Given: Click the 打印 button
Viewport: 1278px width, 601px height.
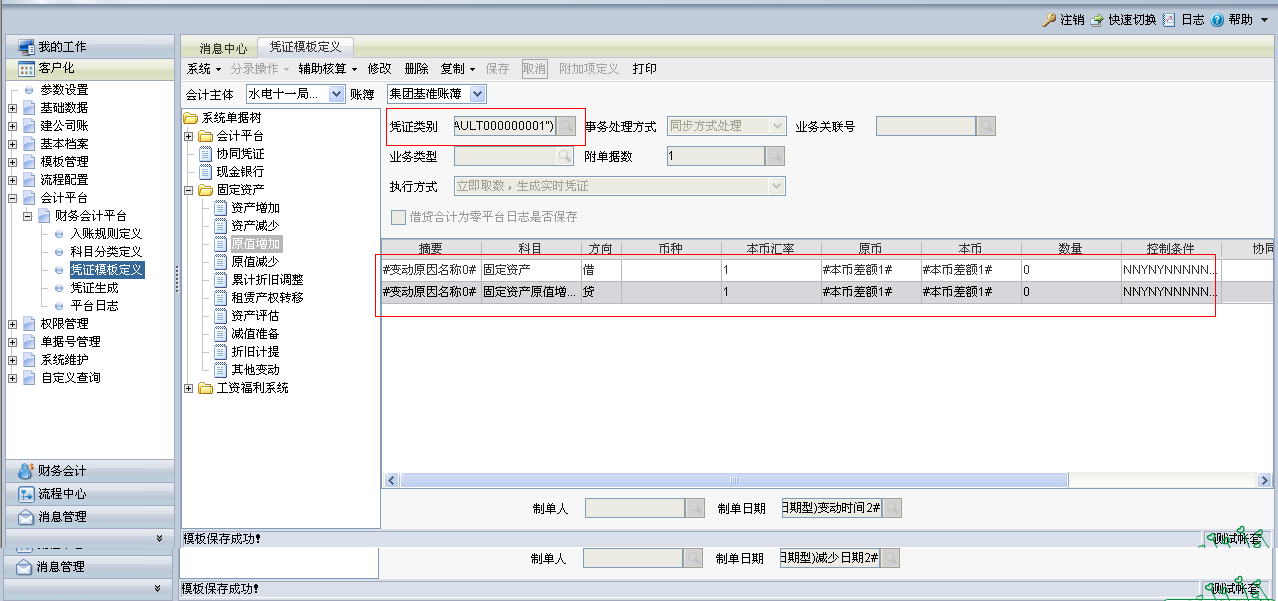Looking at the screenshot, I should 644,69.
